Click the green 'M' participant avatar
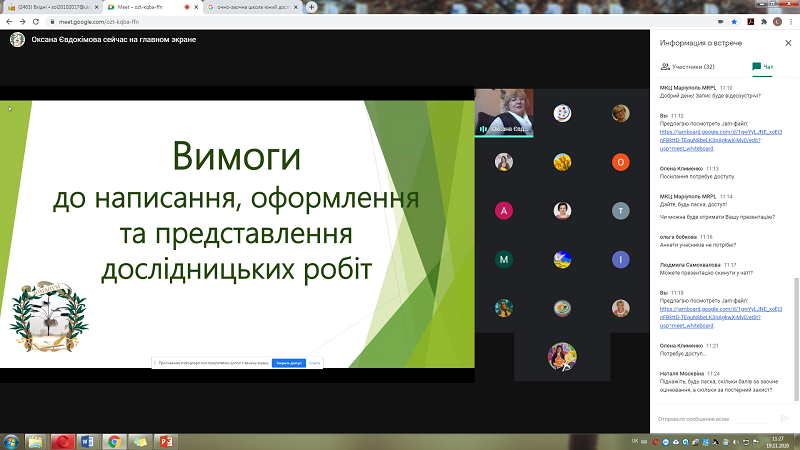 (505, 259)
